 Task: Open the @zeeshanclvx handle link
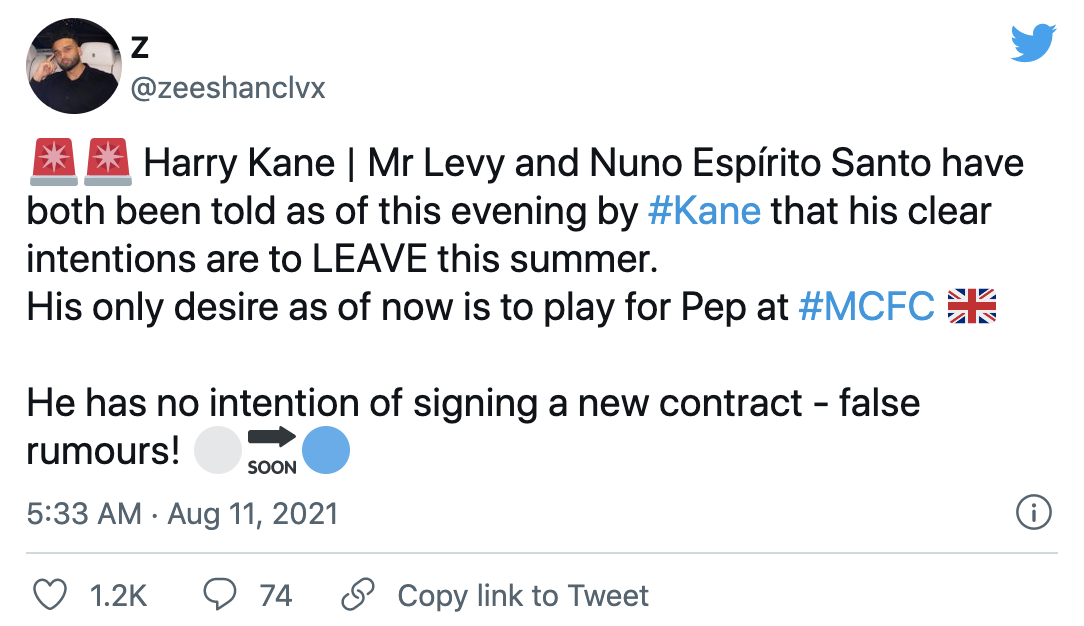pyautogui.click(x=228, y=88)
